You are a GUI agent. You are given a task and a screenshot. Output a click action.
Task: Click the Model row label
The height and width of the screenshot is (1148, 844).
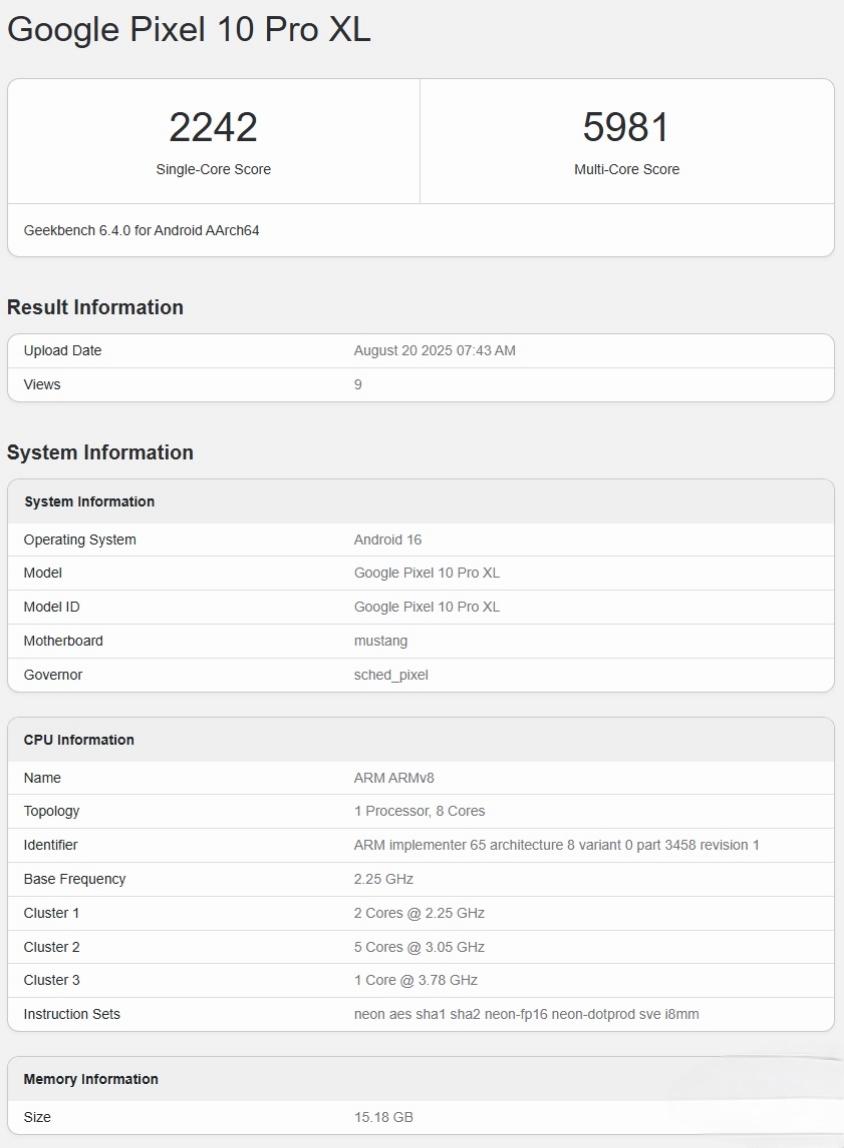click(x=42, y=573)
